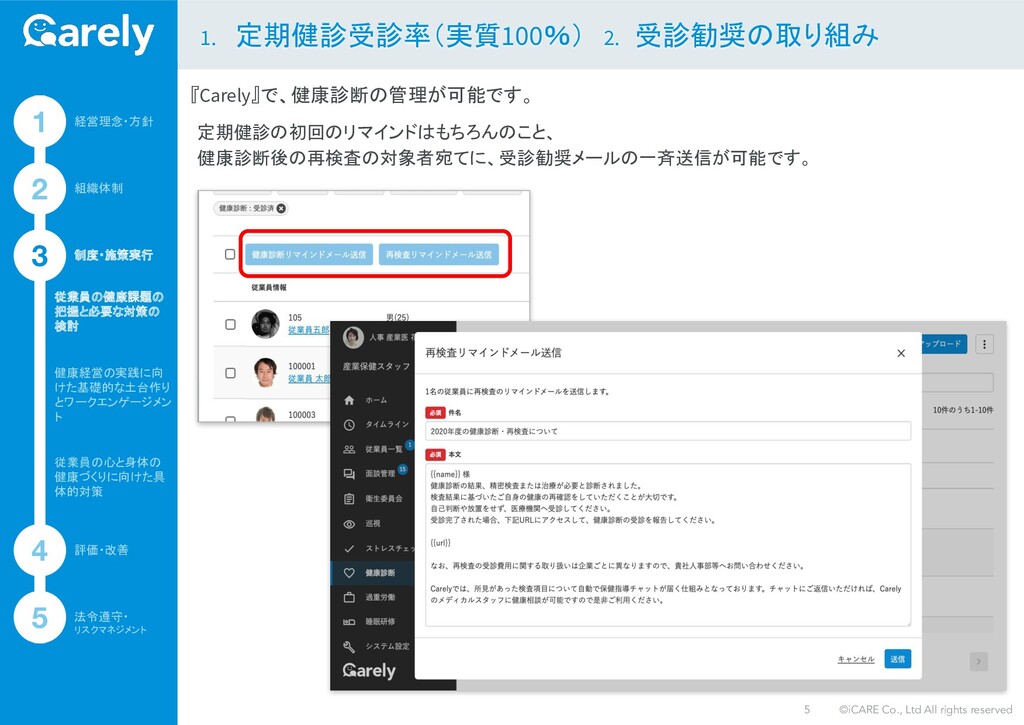Click the 10件のうち1-10件 pagination text
This screenshot has width=1024, height=725.
click(963, 410)
